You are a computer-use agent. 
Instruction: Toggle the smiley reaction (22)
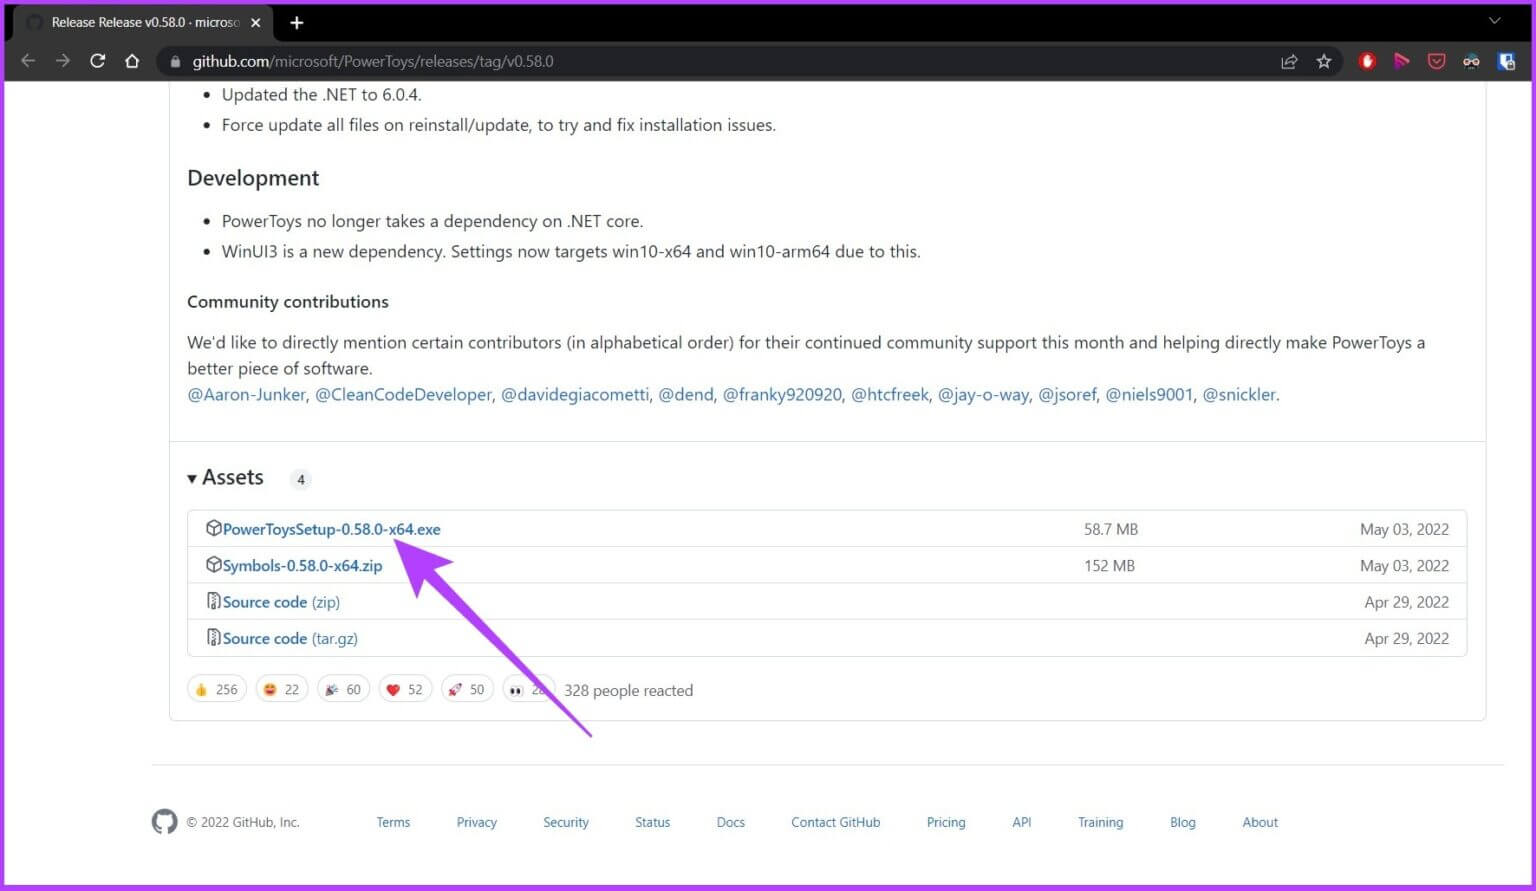tap(281, 689)
